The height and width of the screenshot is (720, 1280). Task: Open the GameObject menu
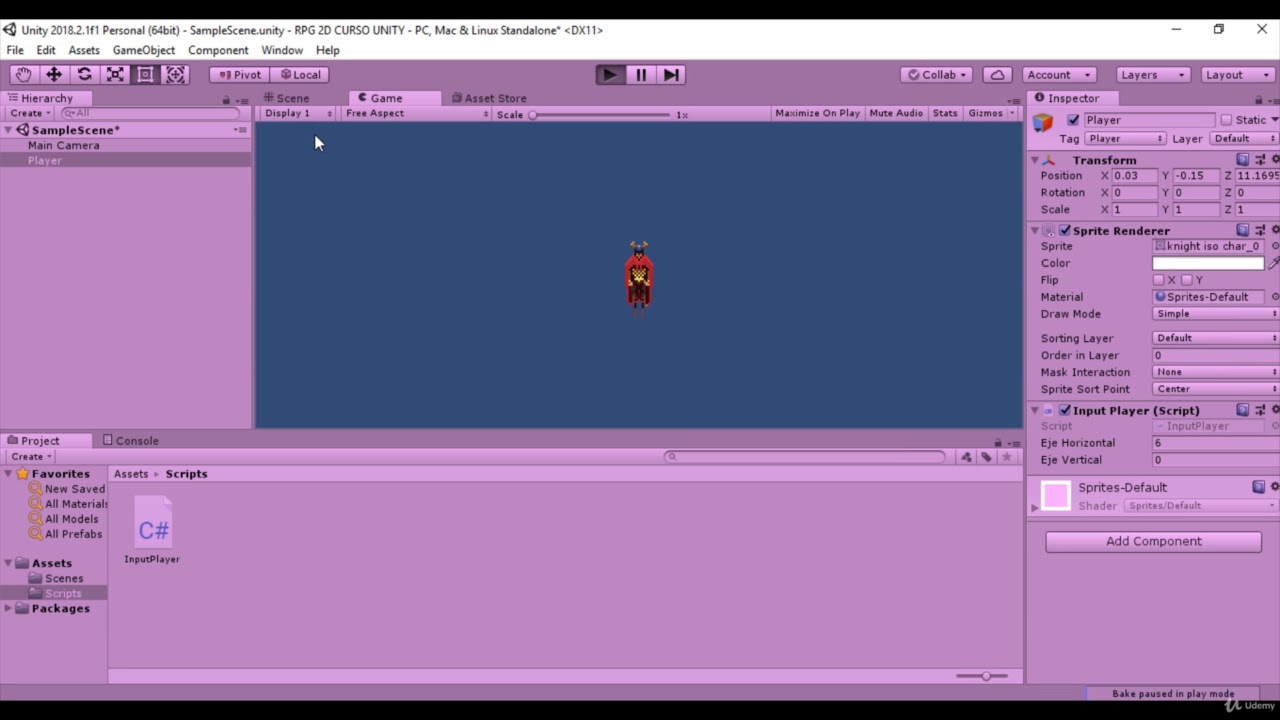click(143, 50)
